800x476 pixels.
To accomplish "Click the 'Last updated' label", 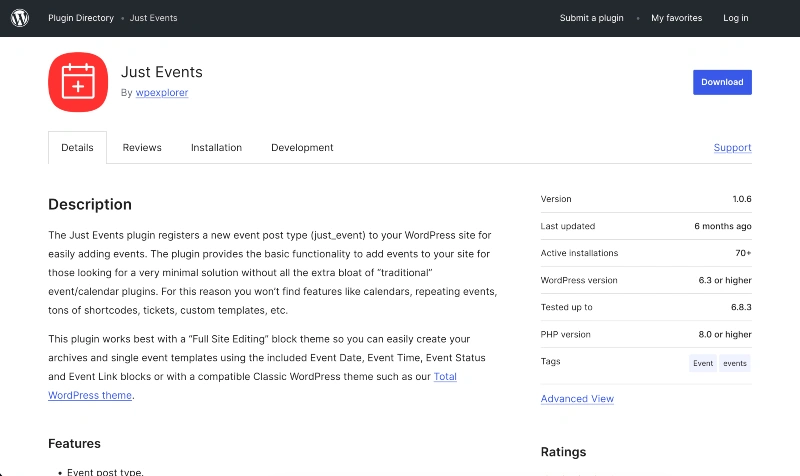I will [568, 226].
